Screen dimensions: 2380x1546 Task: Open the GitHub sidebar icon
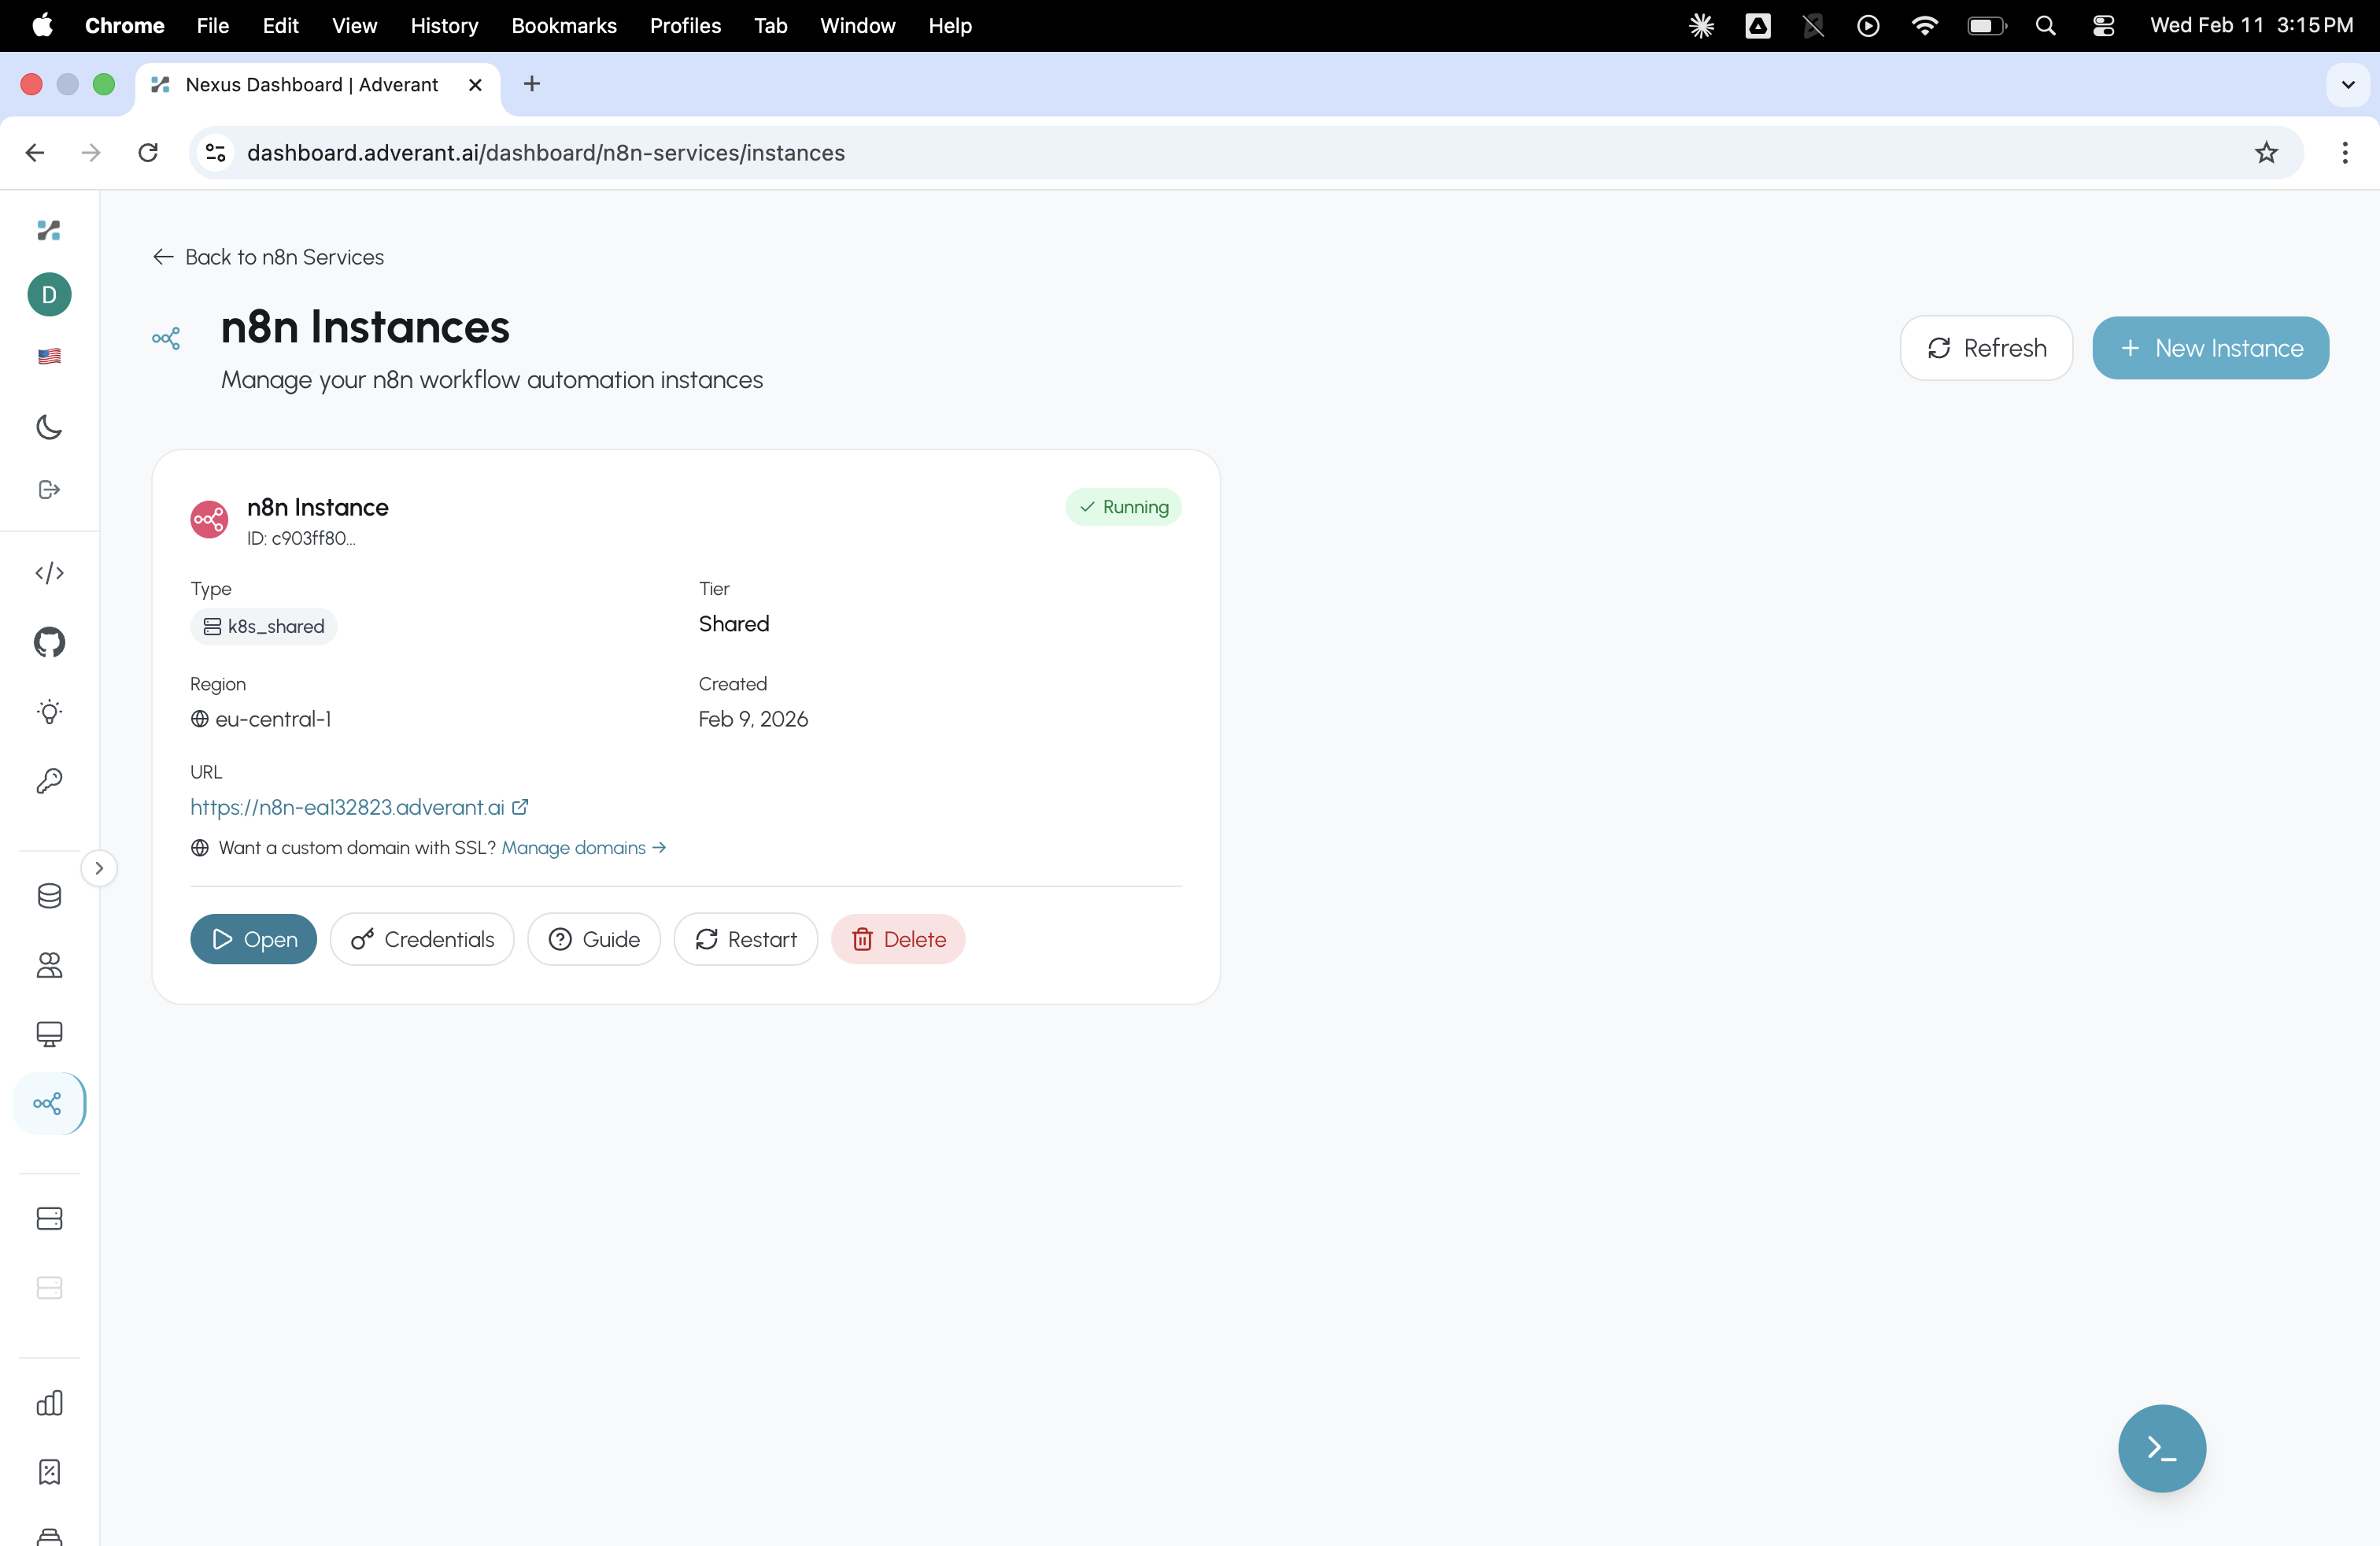coord(48,643)
